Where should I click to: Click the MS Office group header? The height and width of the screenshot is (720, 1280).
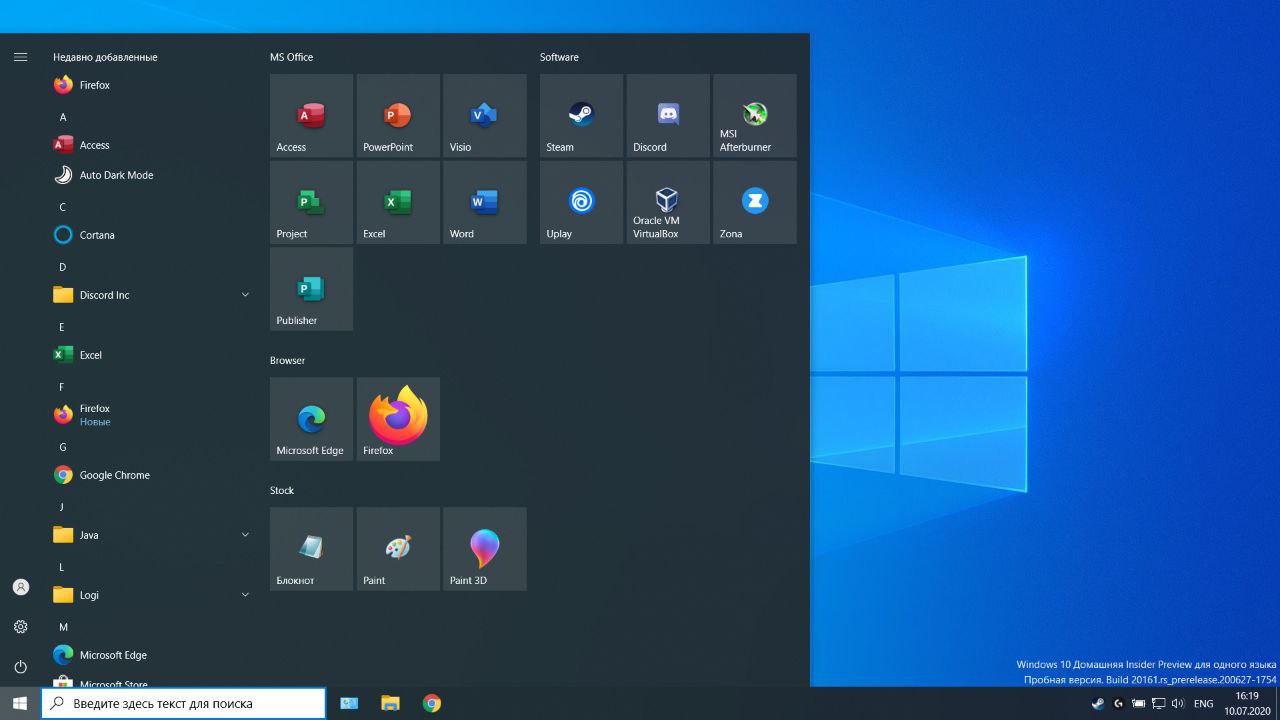click(x=291, y=57)
